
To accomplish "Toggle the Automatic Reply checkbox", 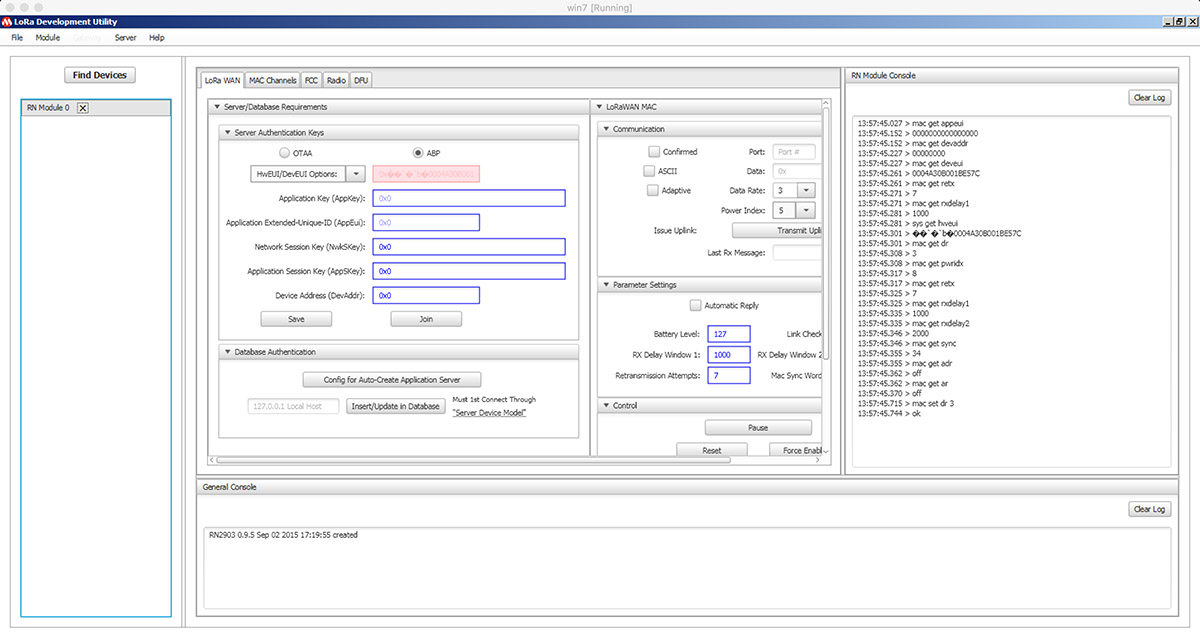I will coord(696,305).
